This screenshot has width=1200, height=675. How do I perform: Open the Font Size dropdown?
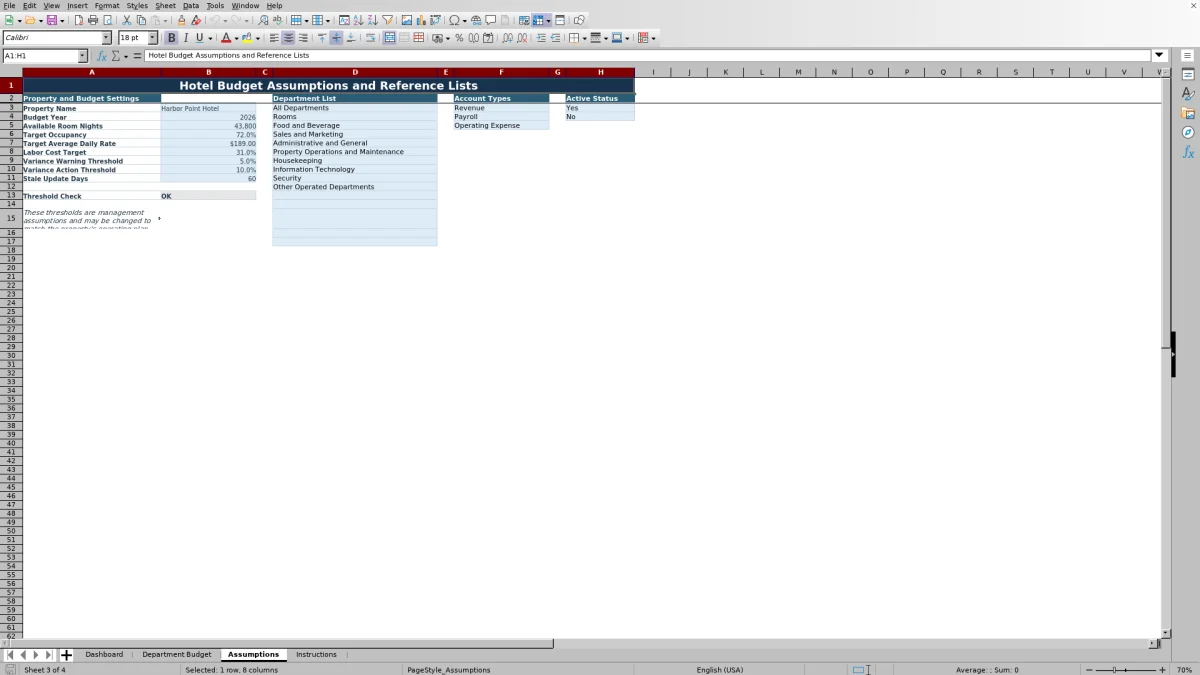153,38
